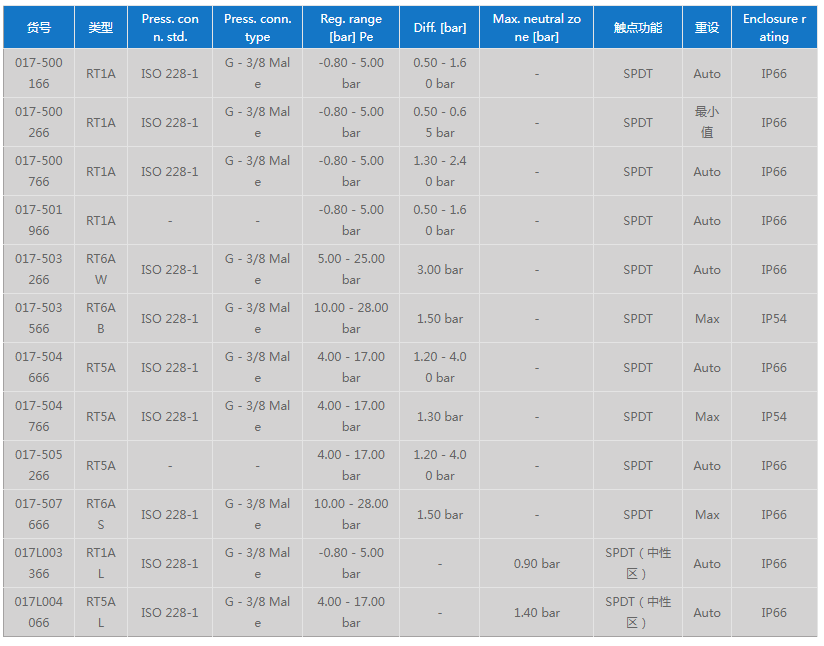
Task: Click the 最小值 reset cell
Action: tap(707, 122)
